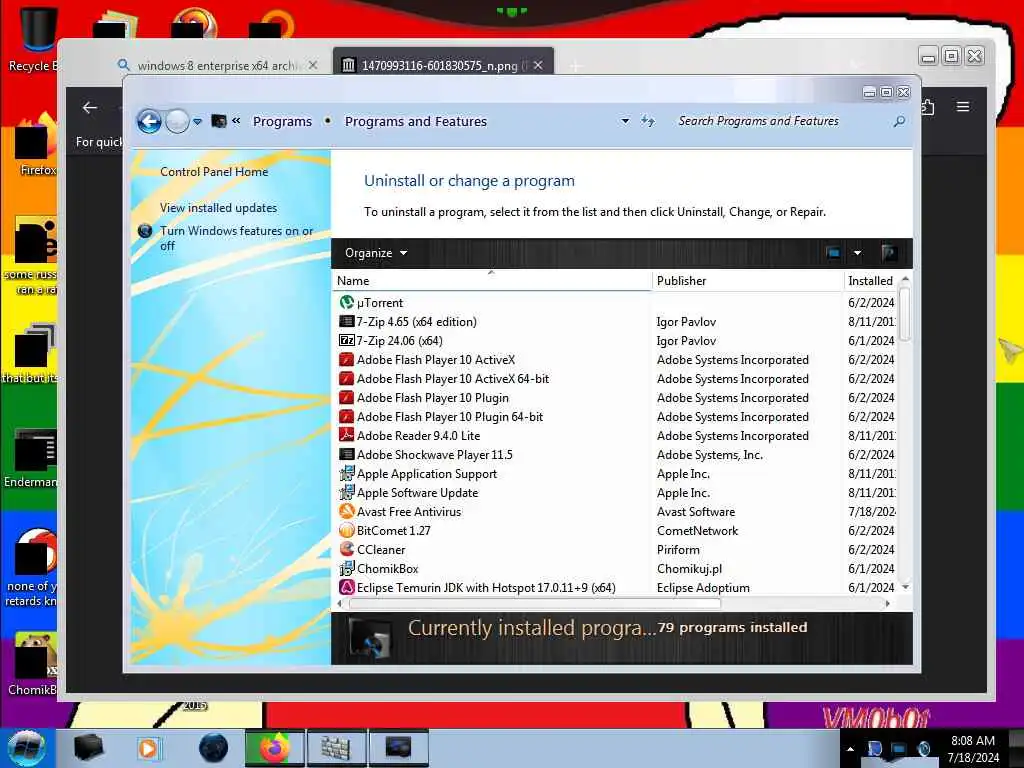Click the Firefox taskbar button
Screen dimensions: 1024x768
(x=275, y=748)
